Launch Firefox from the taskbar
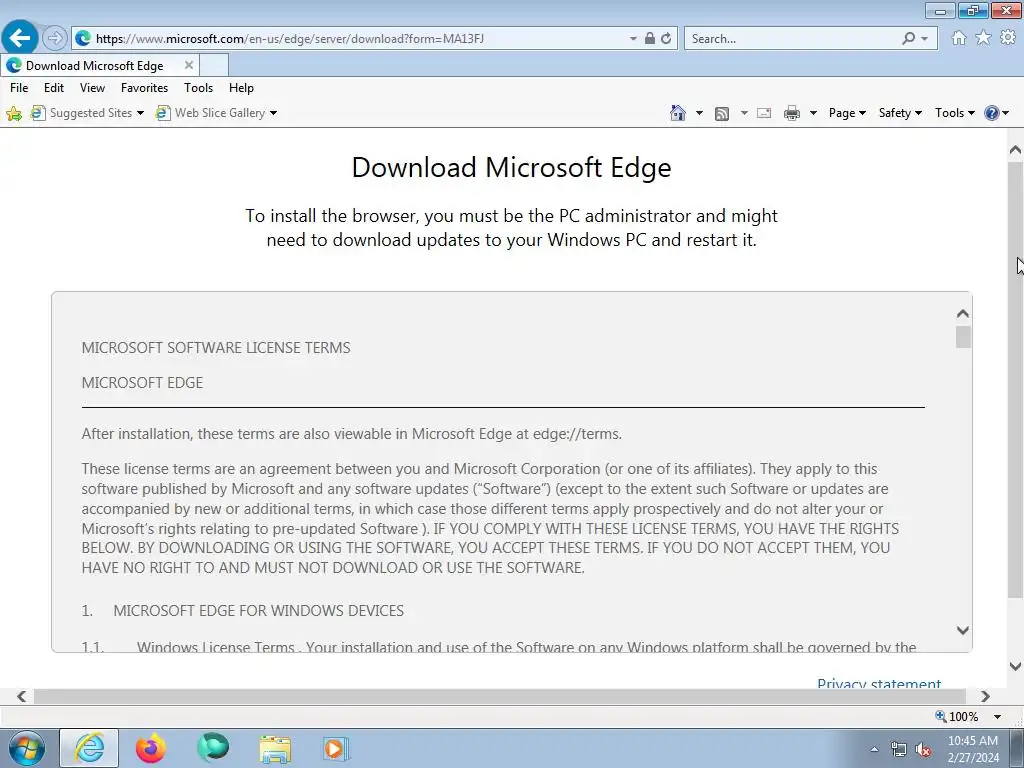This screenshot has height=768, width=1024. 151,748
